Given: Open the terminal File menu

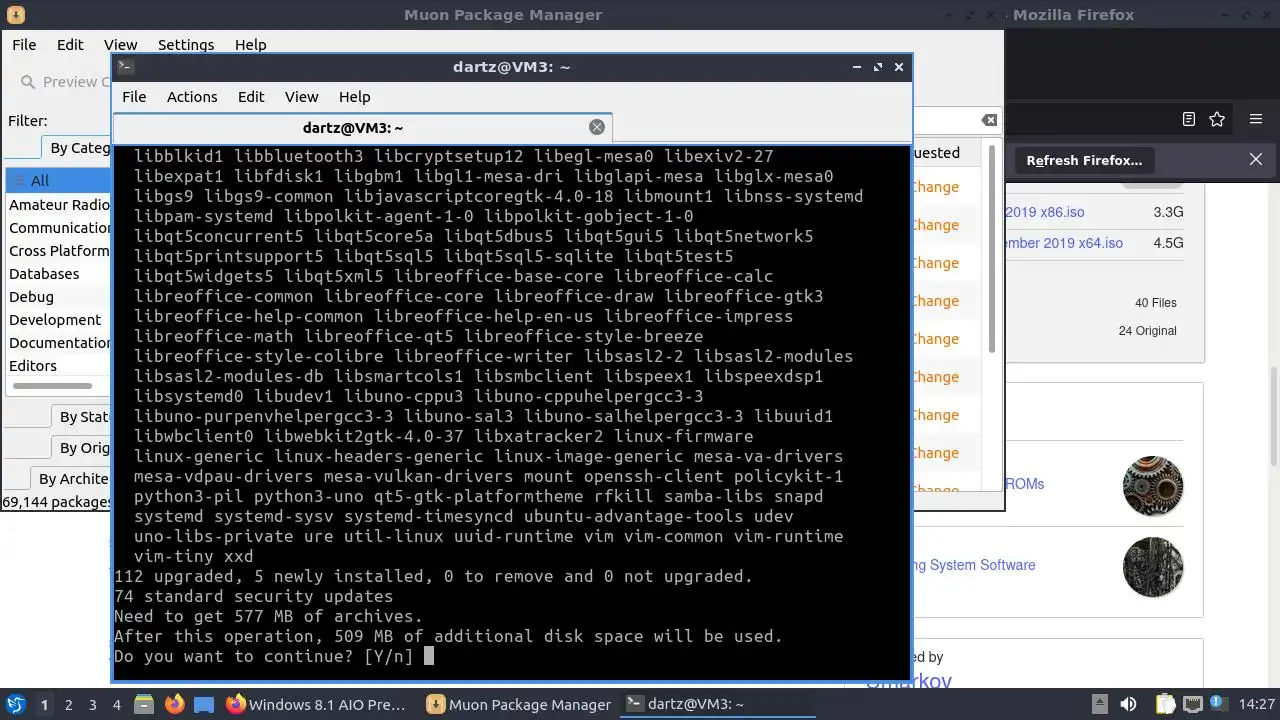Looking at the screenshot, I should pyautogui.click(x=134, y=97).
